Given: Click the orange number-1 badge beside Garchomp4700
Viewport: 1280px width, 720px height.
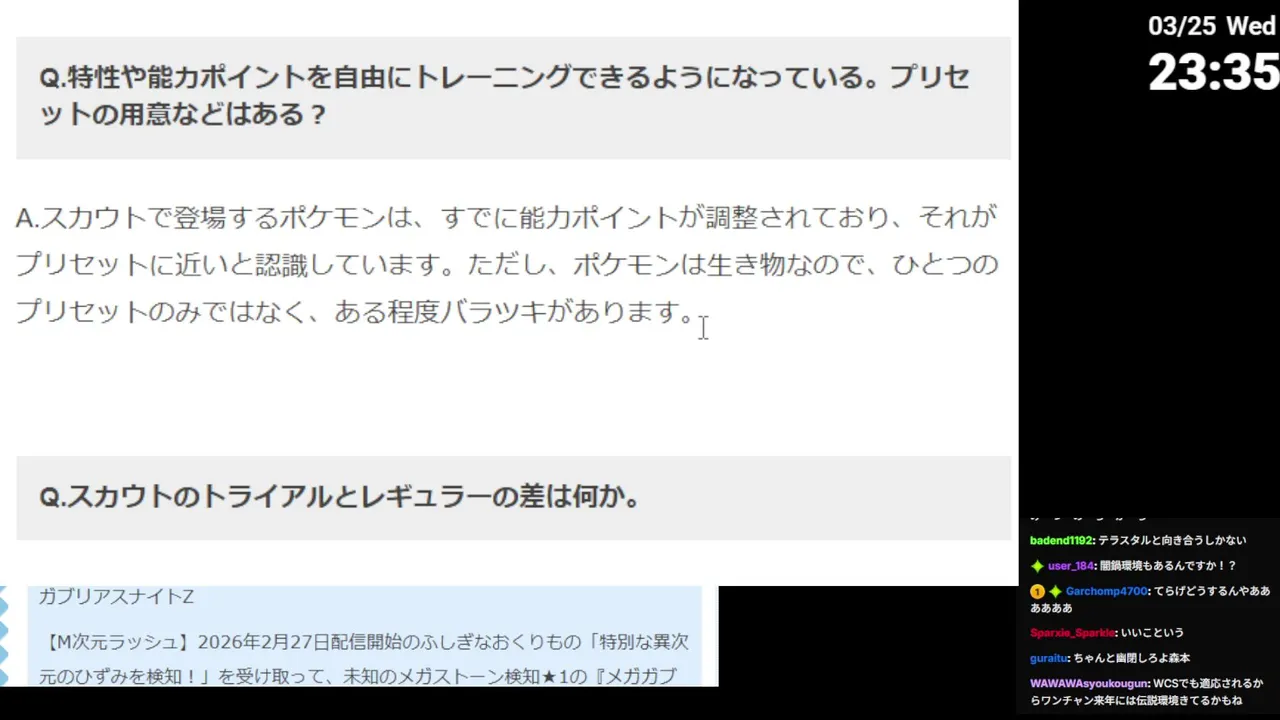Looking at the screenshot, I should 1037,592.
